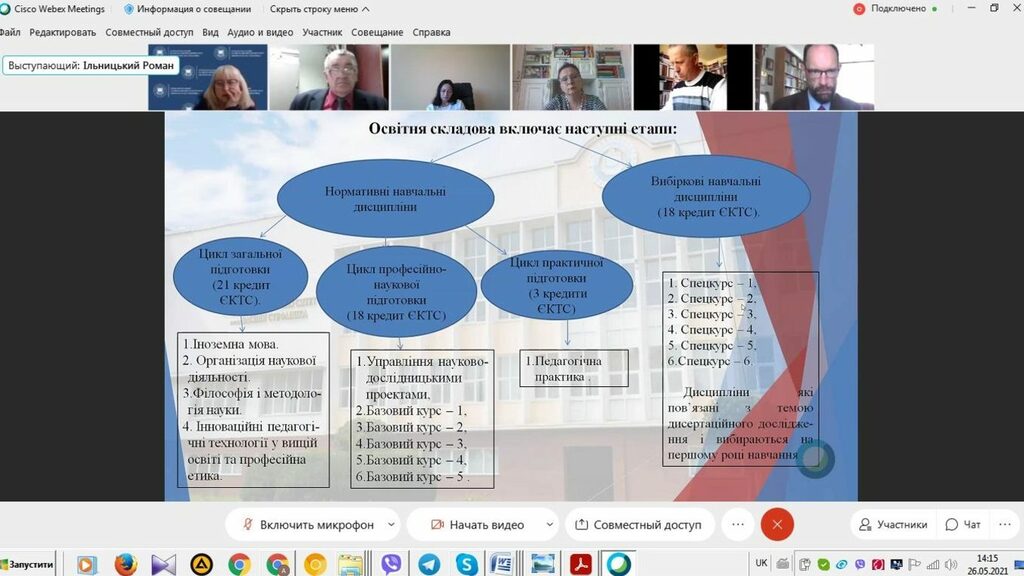
Task: Select the bearded man's video thumbnail
Action: click(x=814, y=77)
